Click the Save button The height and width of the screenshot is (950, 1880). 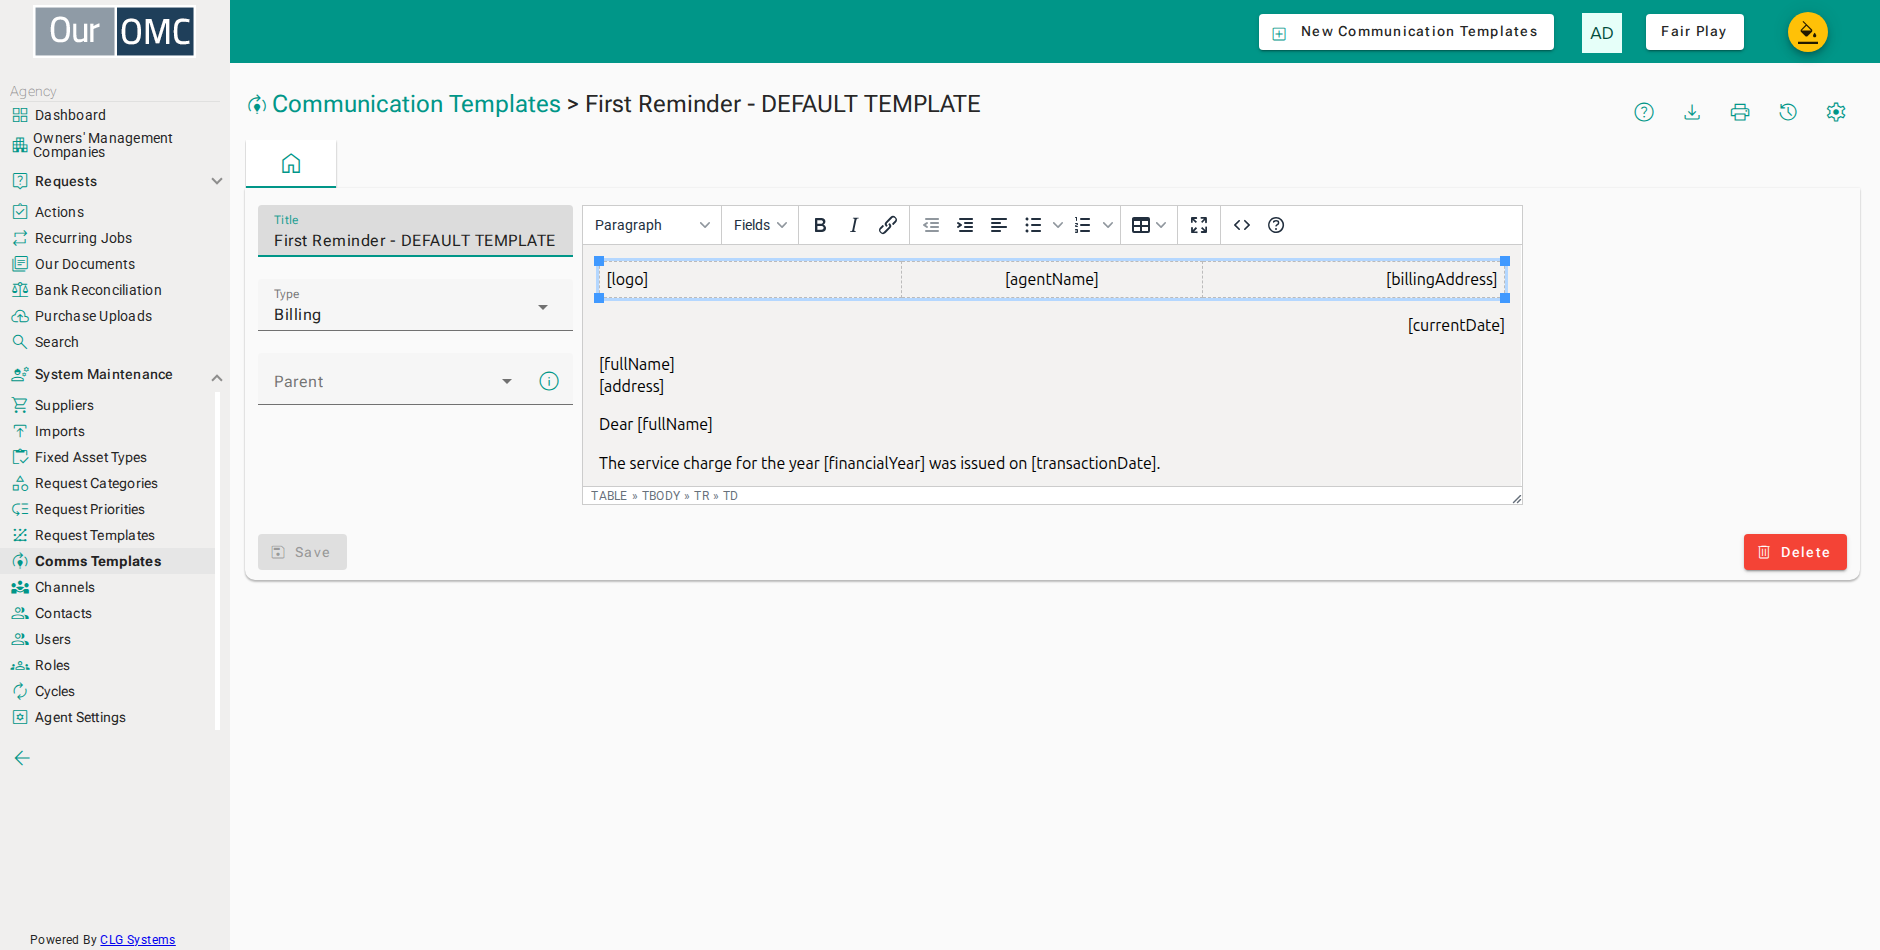(302, 552)
